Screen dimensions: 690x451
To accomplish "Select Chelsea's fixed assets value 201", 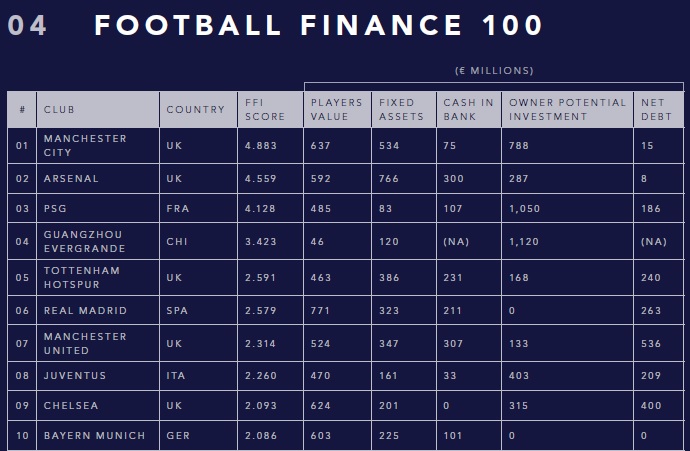I will pos(389,406).
